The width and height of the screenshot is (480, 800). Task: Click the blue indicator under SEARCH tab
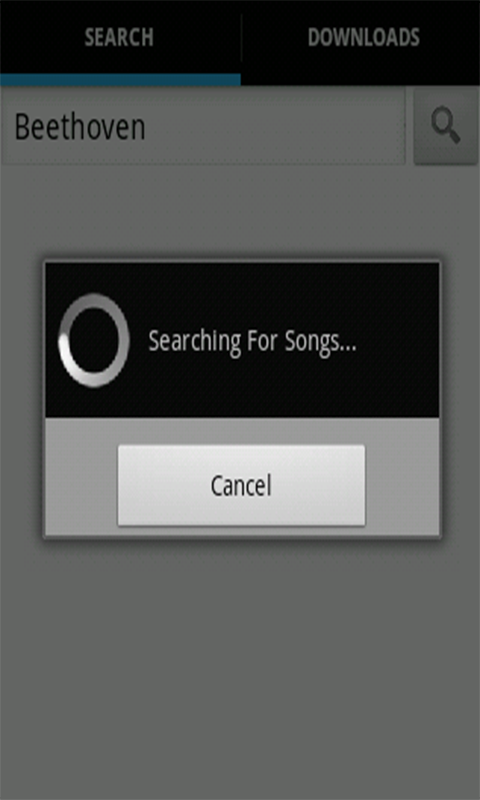pos(120,80)
